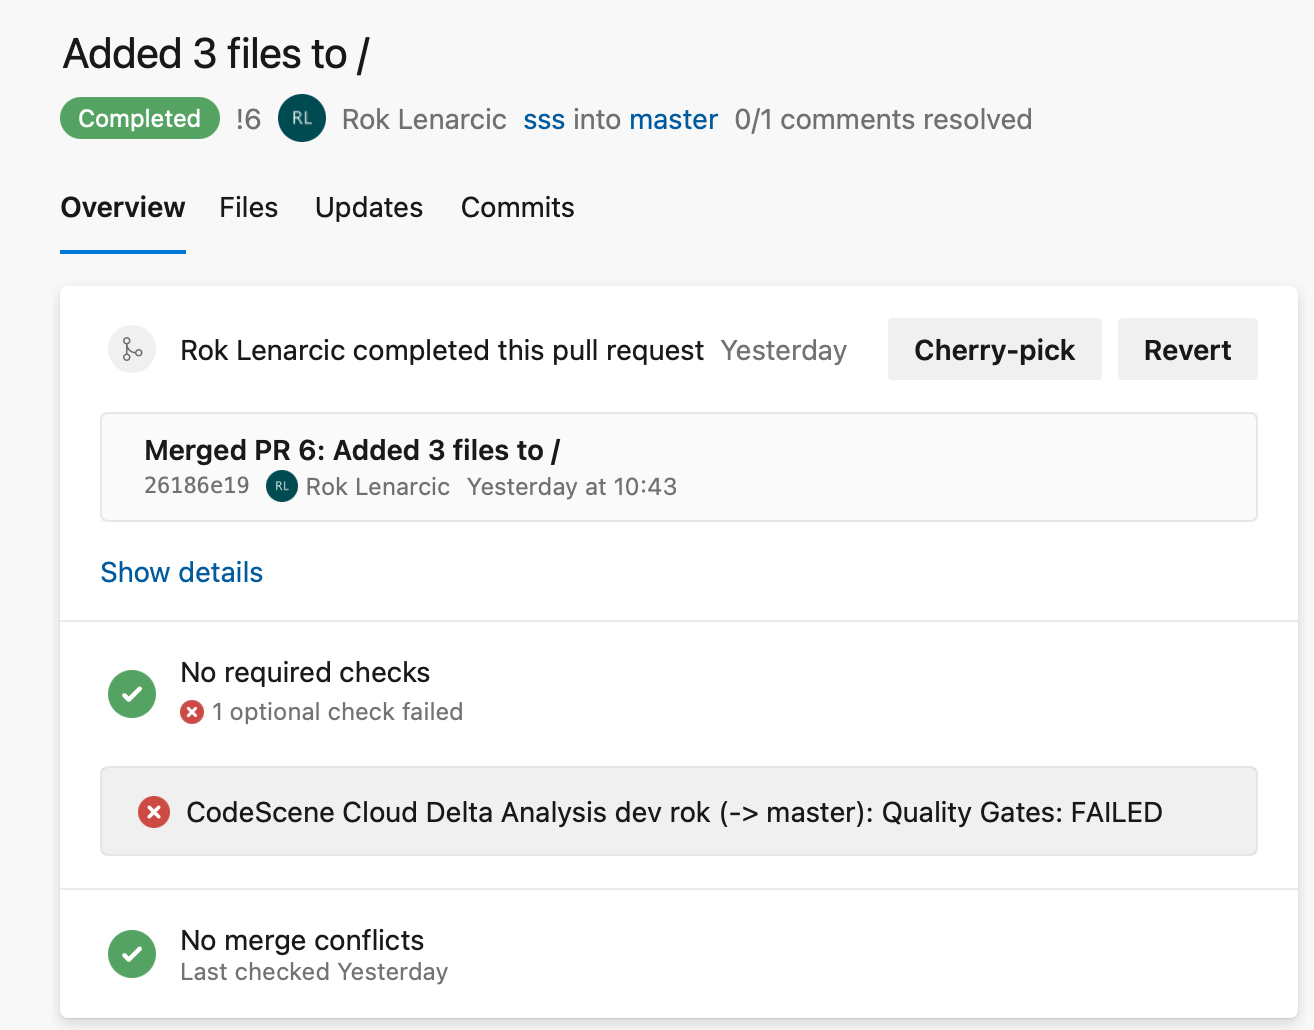Open the master target branch link
1314x1030 pixels.
point(673,120)
